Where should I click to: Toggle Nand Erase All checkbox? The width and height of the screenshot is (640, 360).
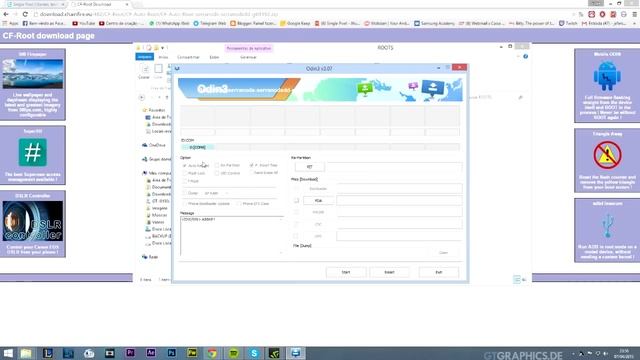[251, 173]
